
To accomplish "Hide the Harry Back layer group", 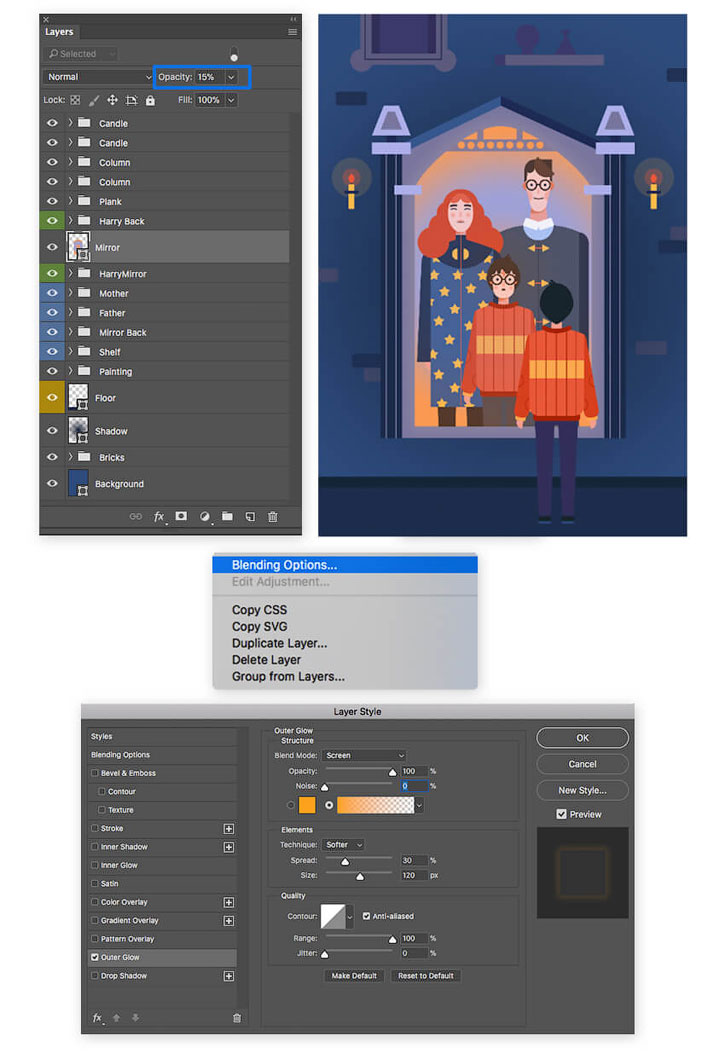I will (52, 221).
